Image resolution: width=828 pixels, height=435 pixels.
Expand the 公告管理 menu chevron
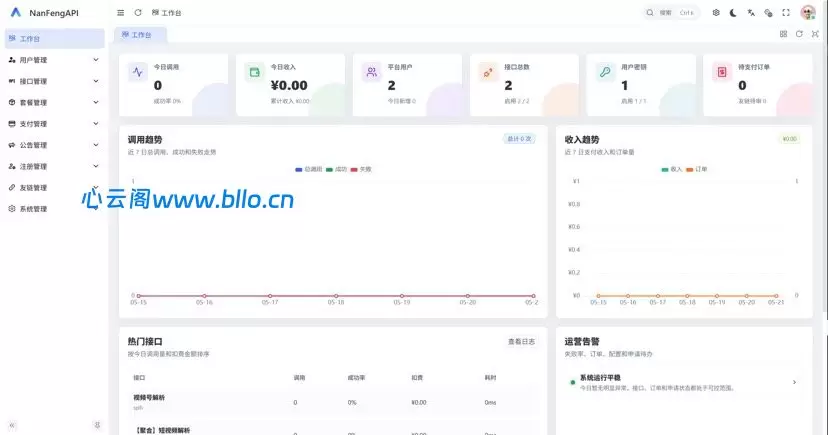pyautogui.click(x=96, y=145)
